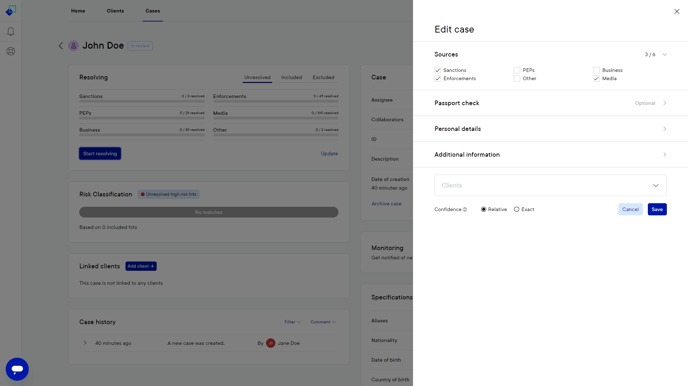Click the Save button

[657, 209]
